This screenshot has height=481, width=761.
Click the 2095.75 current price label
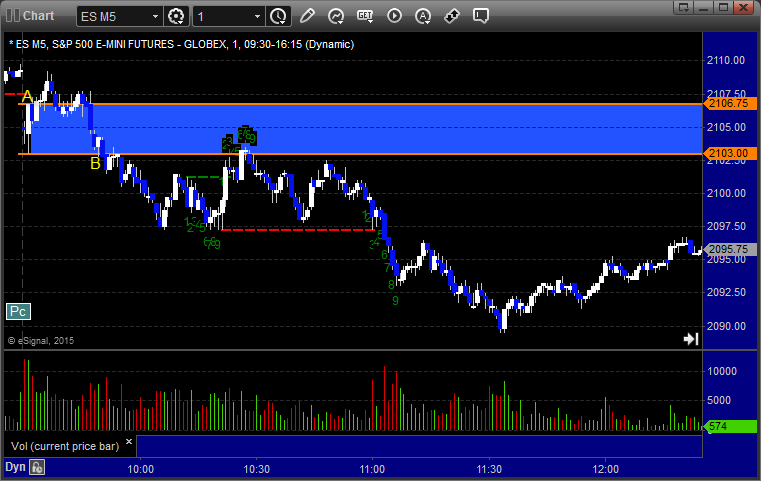click(x=729, y=249)
